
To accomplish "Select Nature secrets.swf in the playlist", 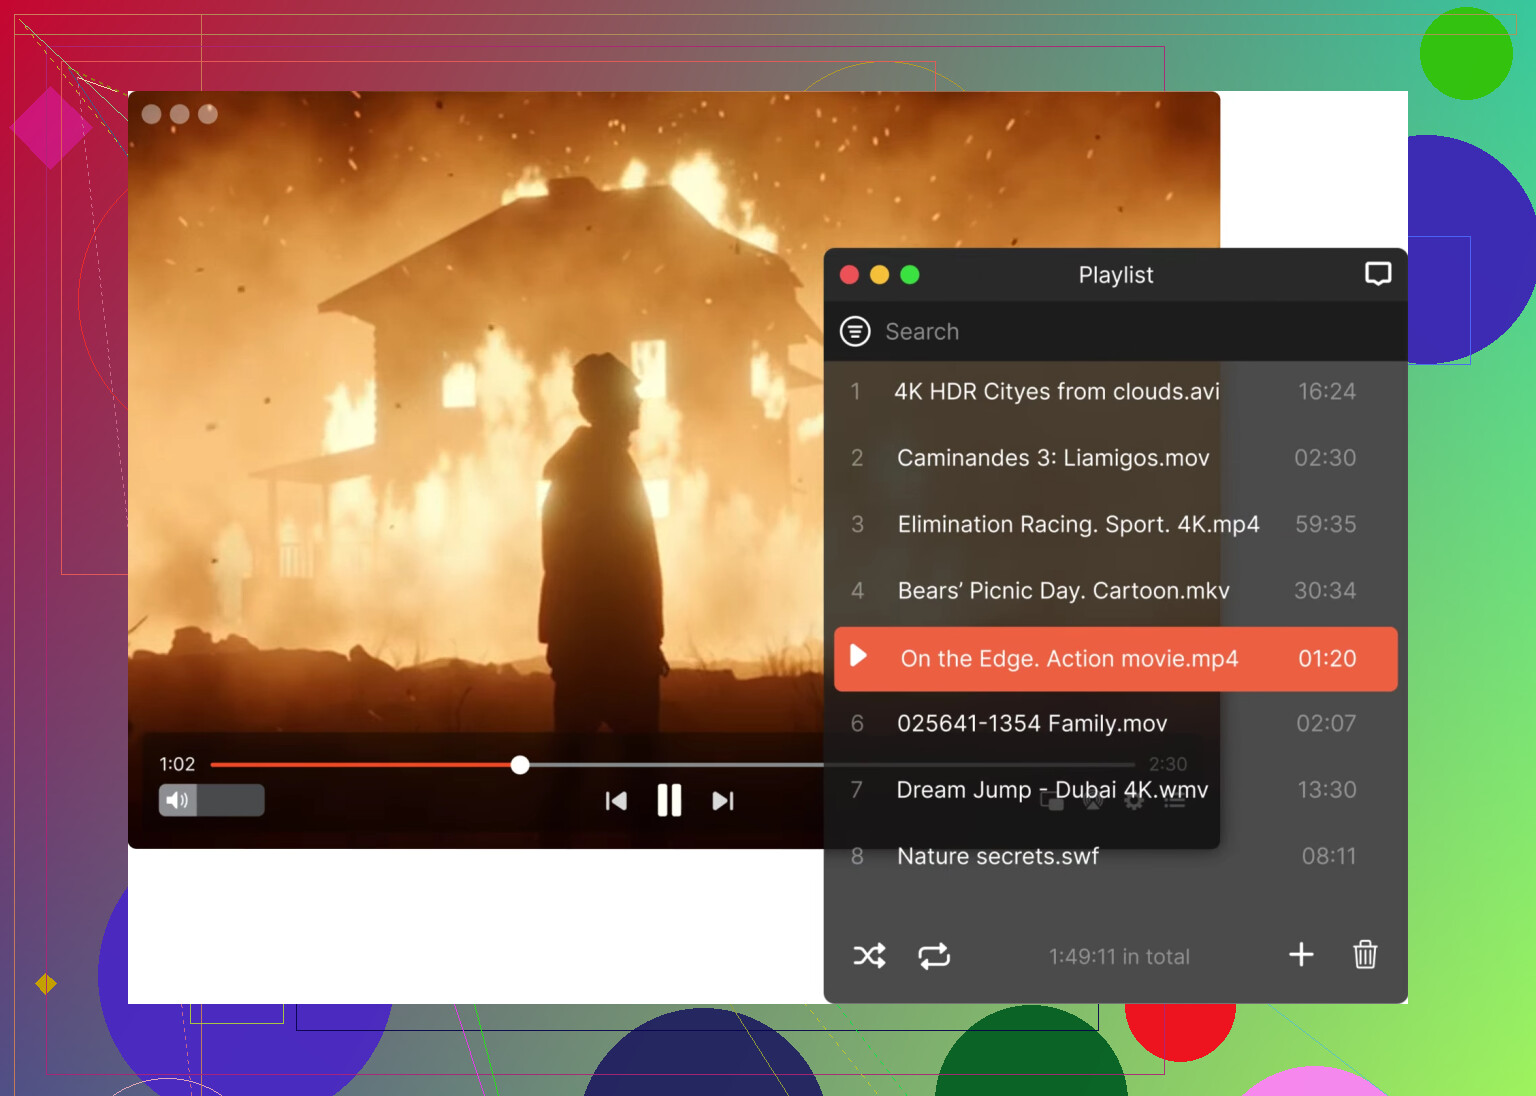I will click(x=997, y=856).
